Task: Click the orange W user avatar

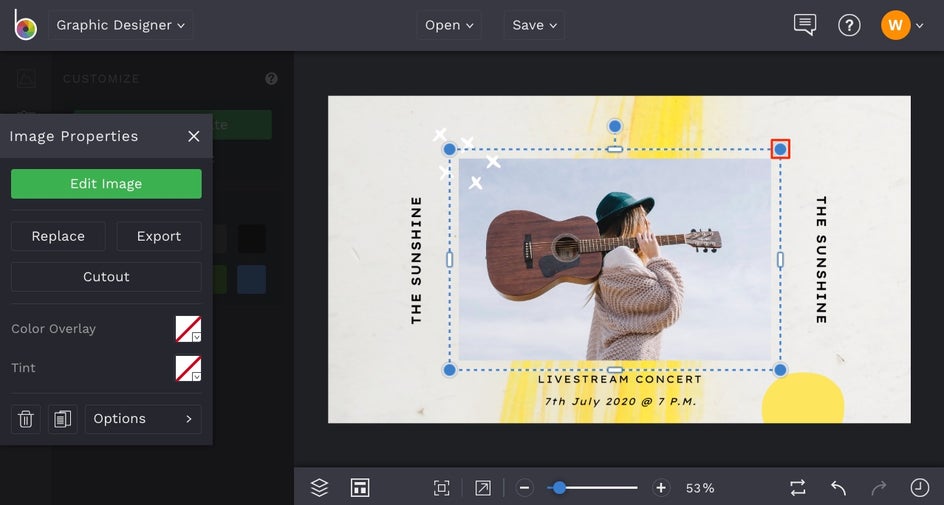Action: coord(895,25)
